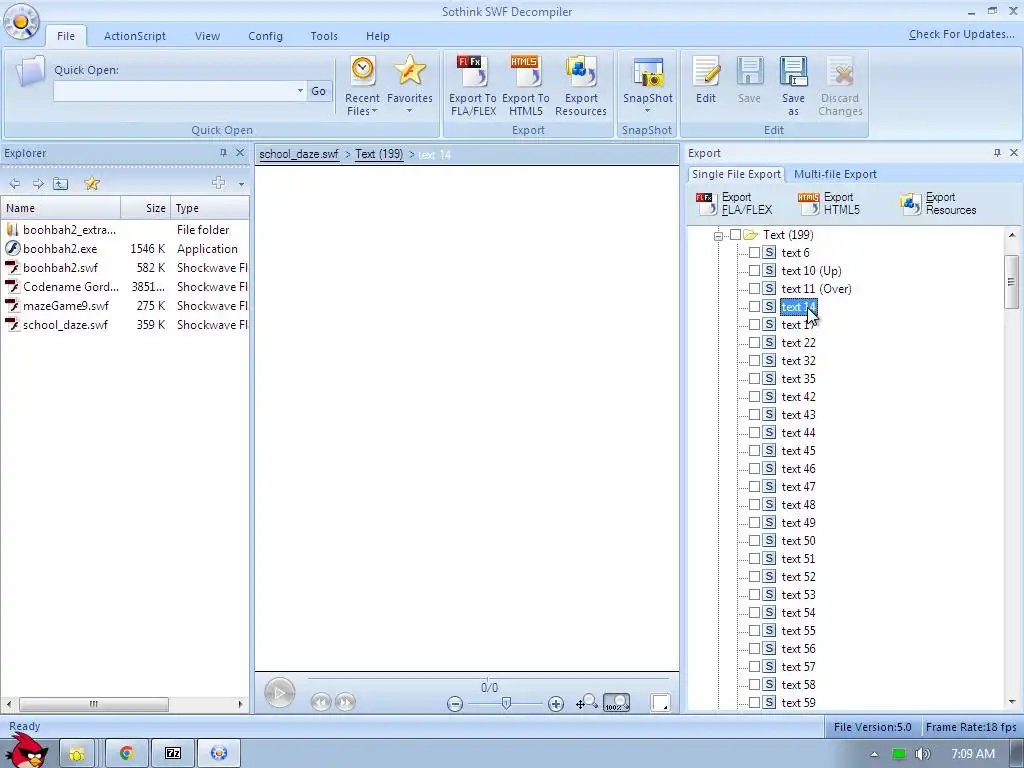The width and height of the screenshot is (1024, 768).
Task: Click the zoom slider handle
Action: click(x=506, y=703)
